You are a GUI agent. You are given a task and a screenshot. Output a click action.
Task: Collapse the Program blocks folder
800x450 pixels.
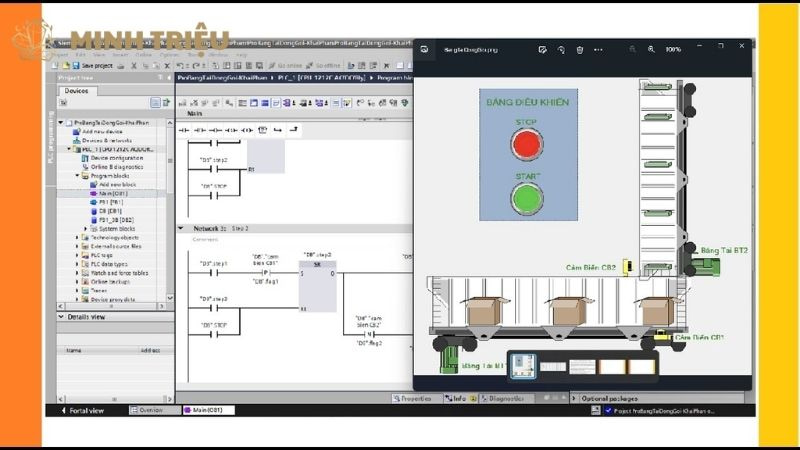pos(77,176)
